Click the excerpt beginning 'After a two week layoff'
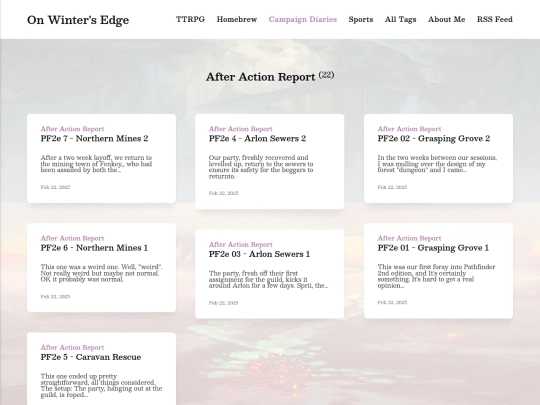 [96, 164]
